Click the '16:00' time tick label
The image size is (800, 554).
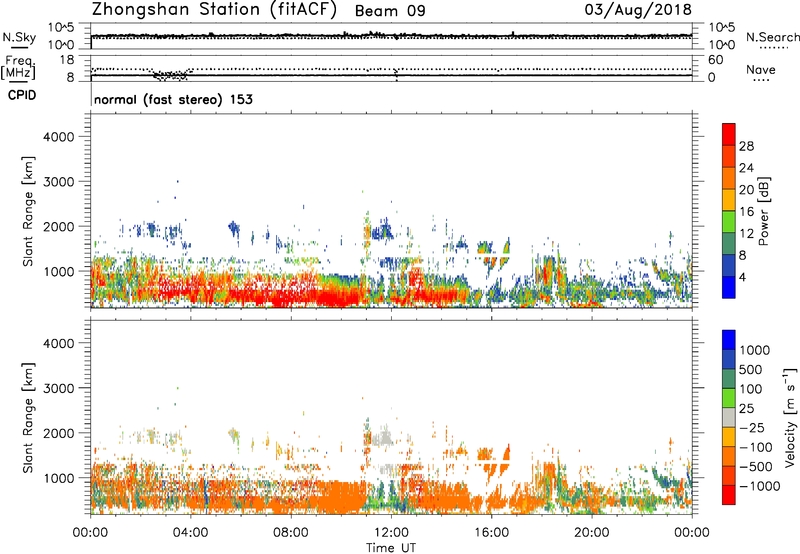[491, 533]
